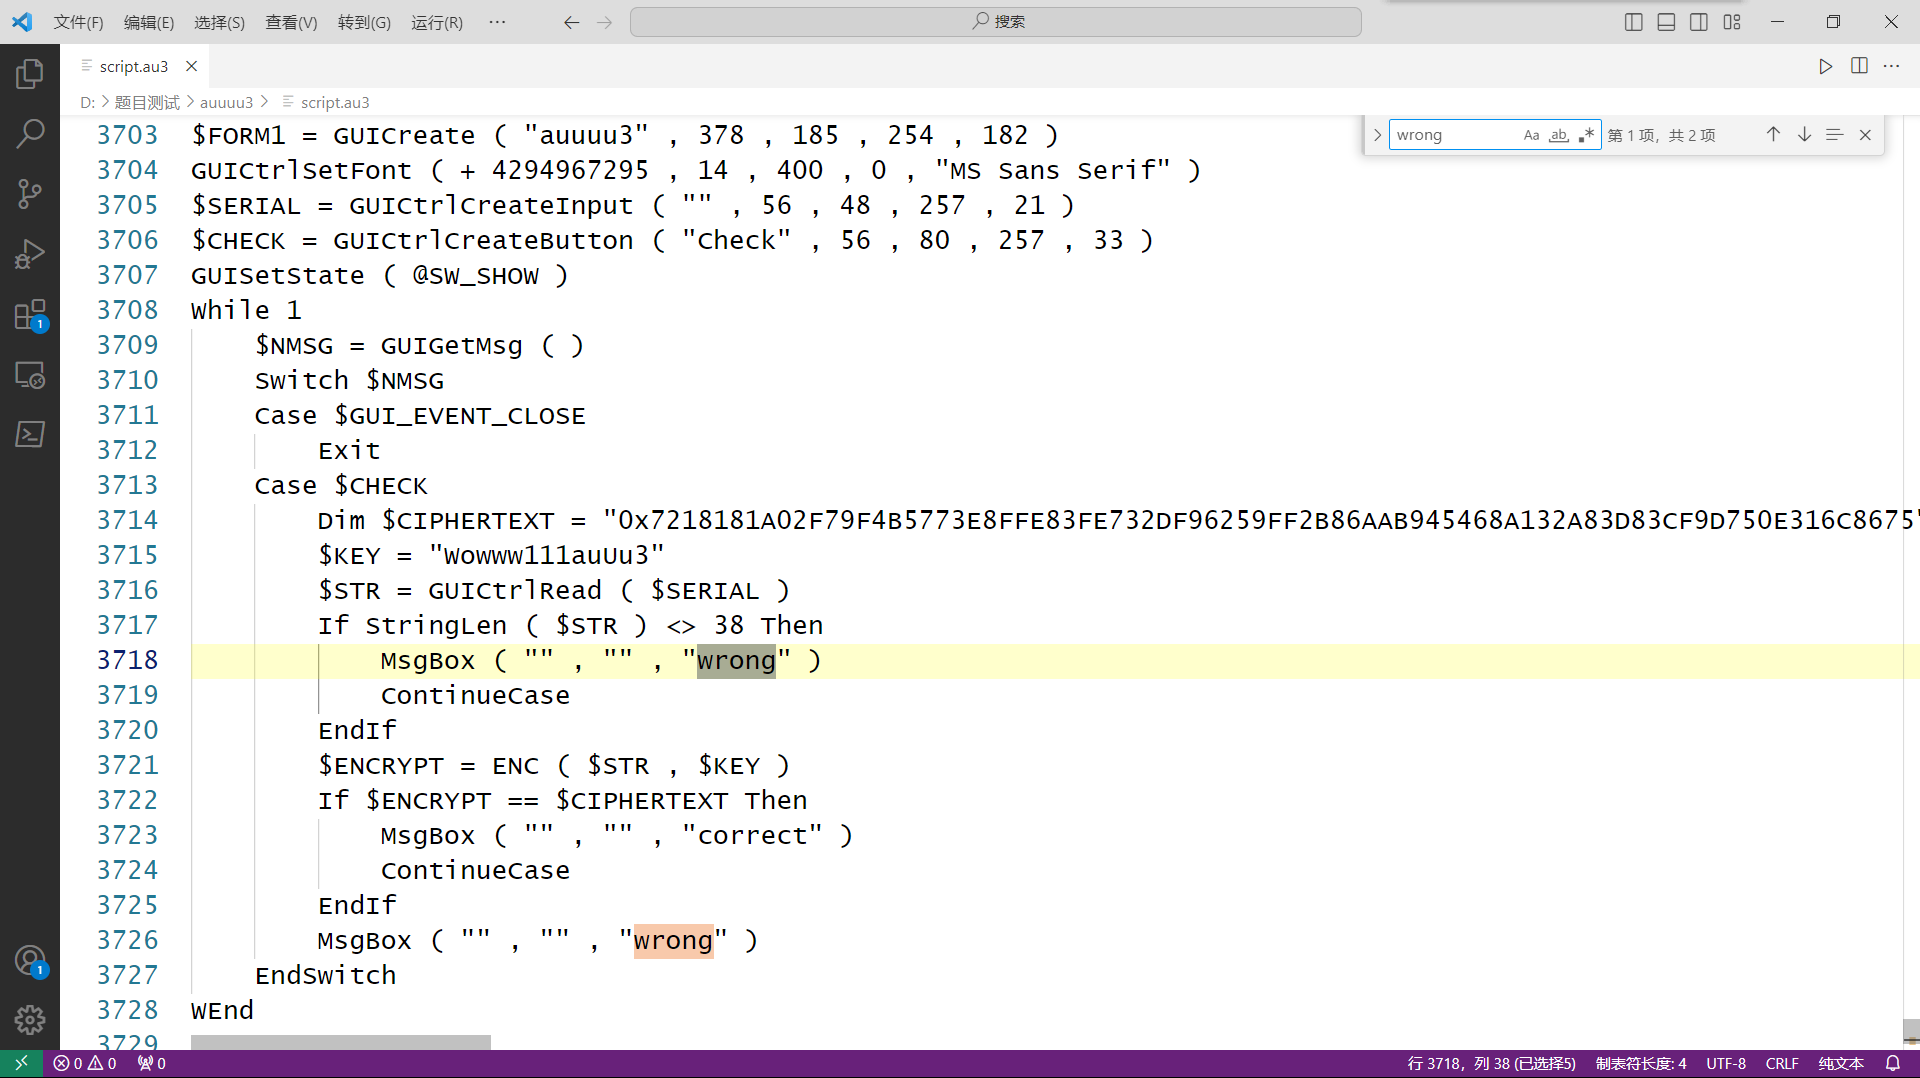
Task: Open the Source Control view
Action: 30,193
